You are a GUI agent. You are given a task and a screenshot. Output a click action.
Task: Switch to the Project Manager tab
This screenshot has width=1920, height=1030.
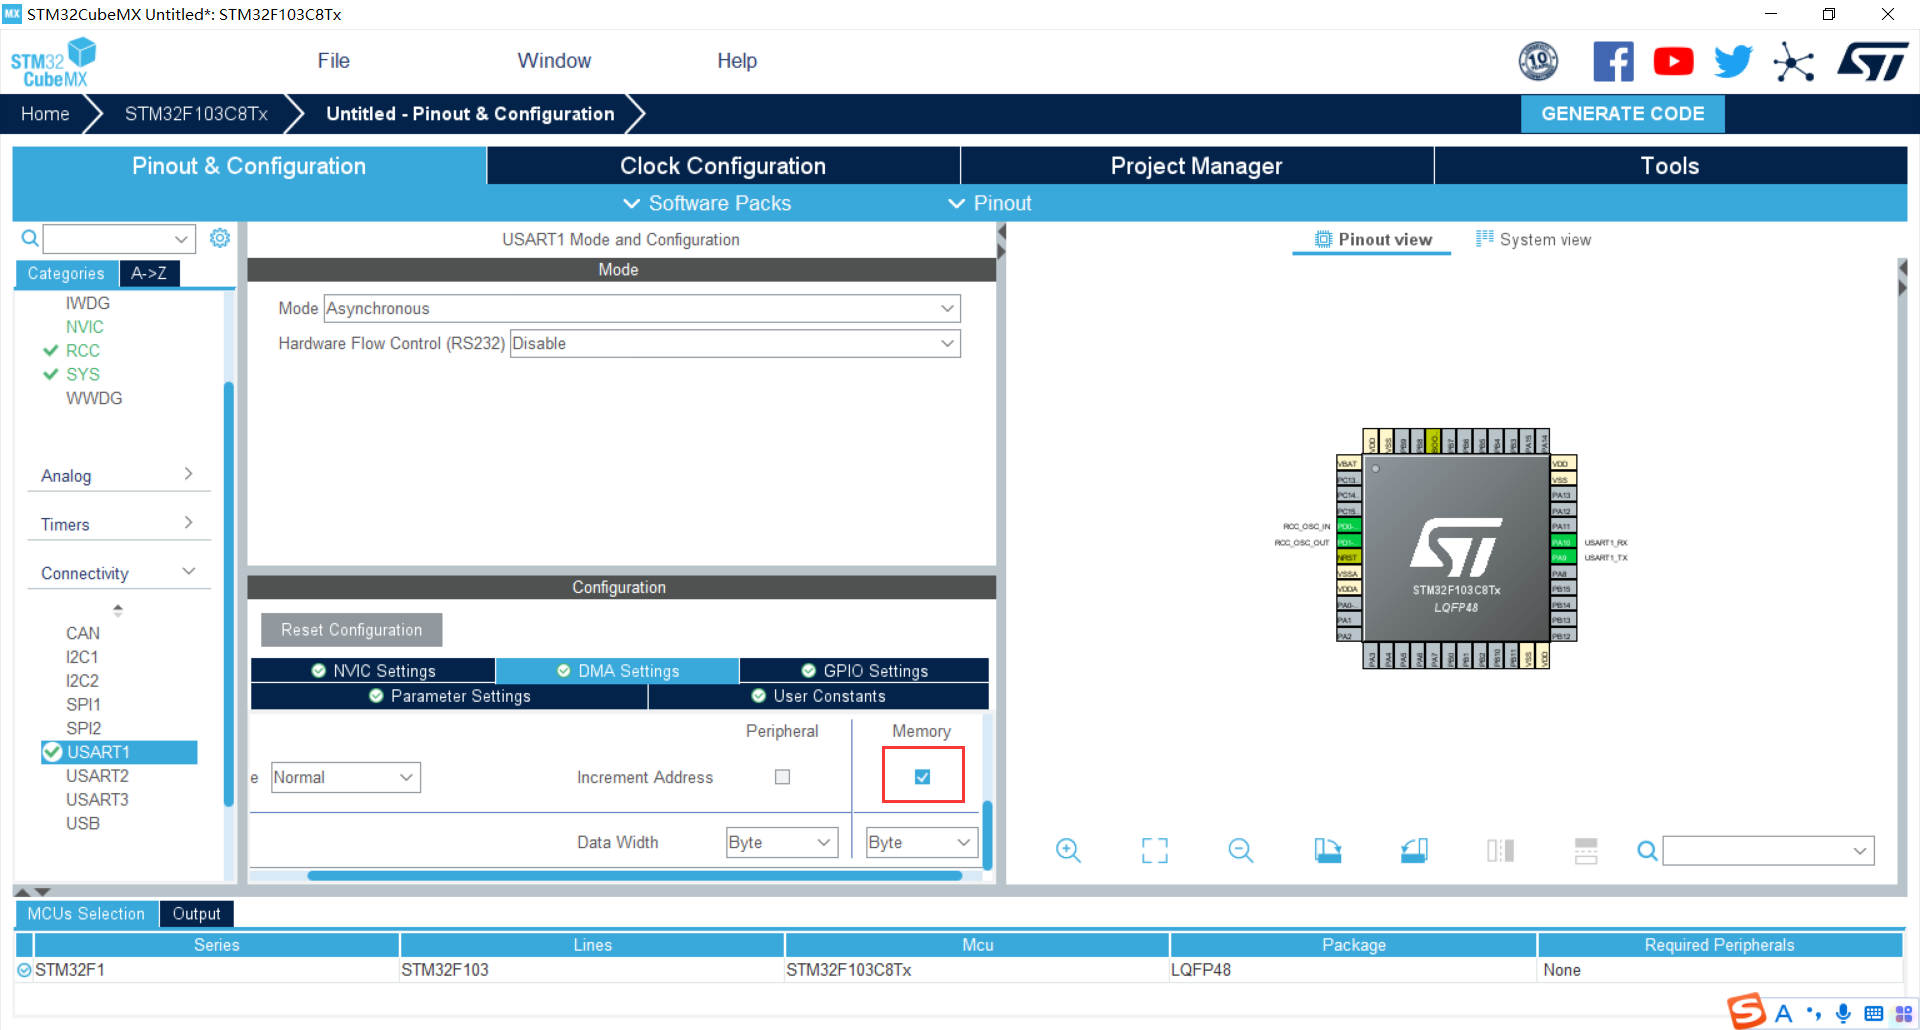click(1197, 166)
